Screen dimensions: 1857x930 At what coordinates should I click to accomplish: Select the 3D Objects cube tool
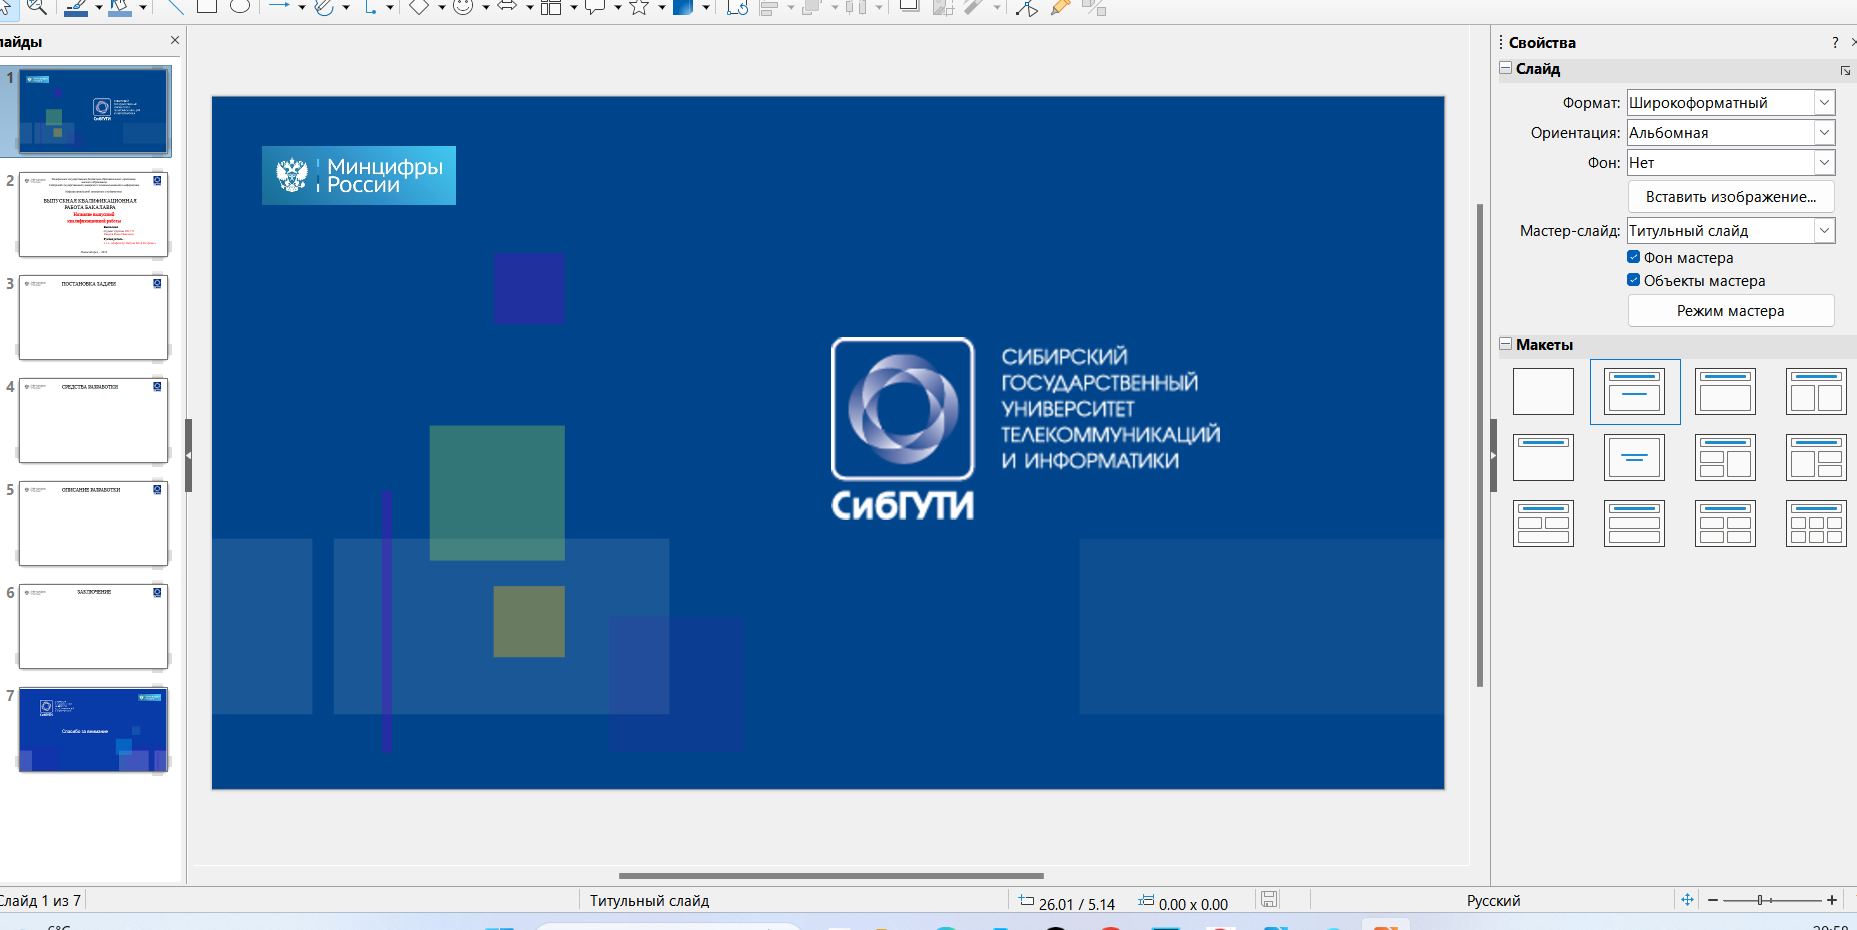click(683, 7)
